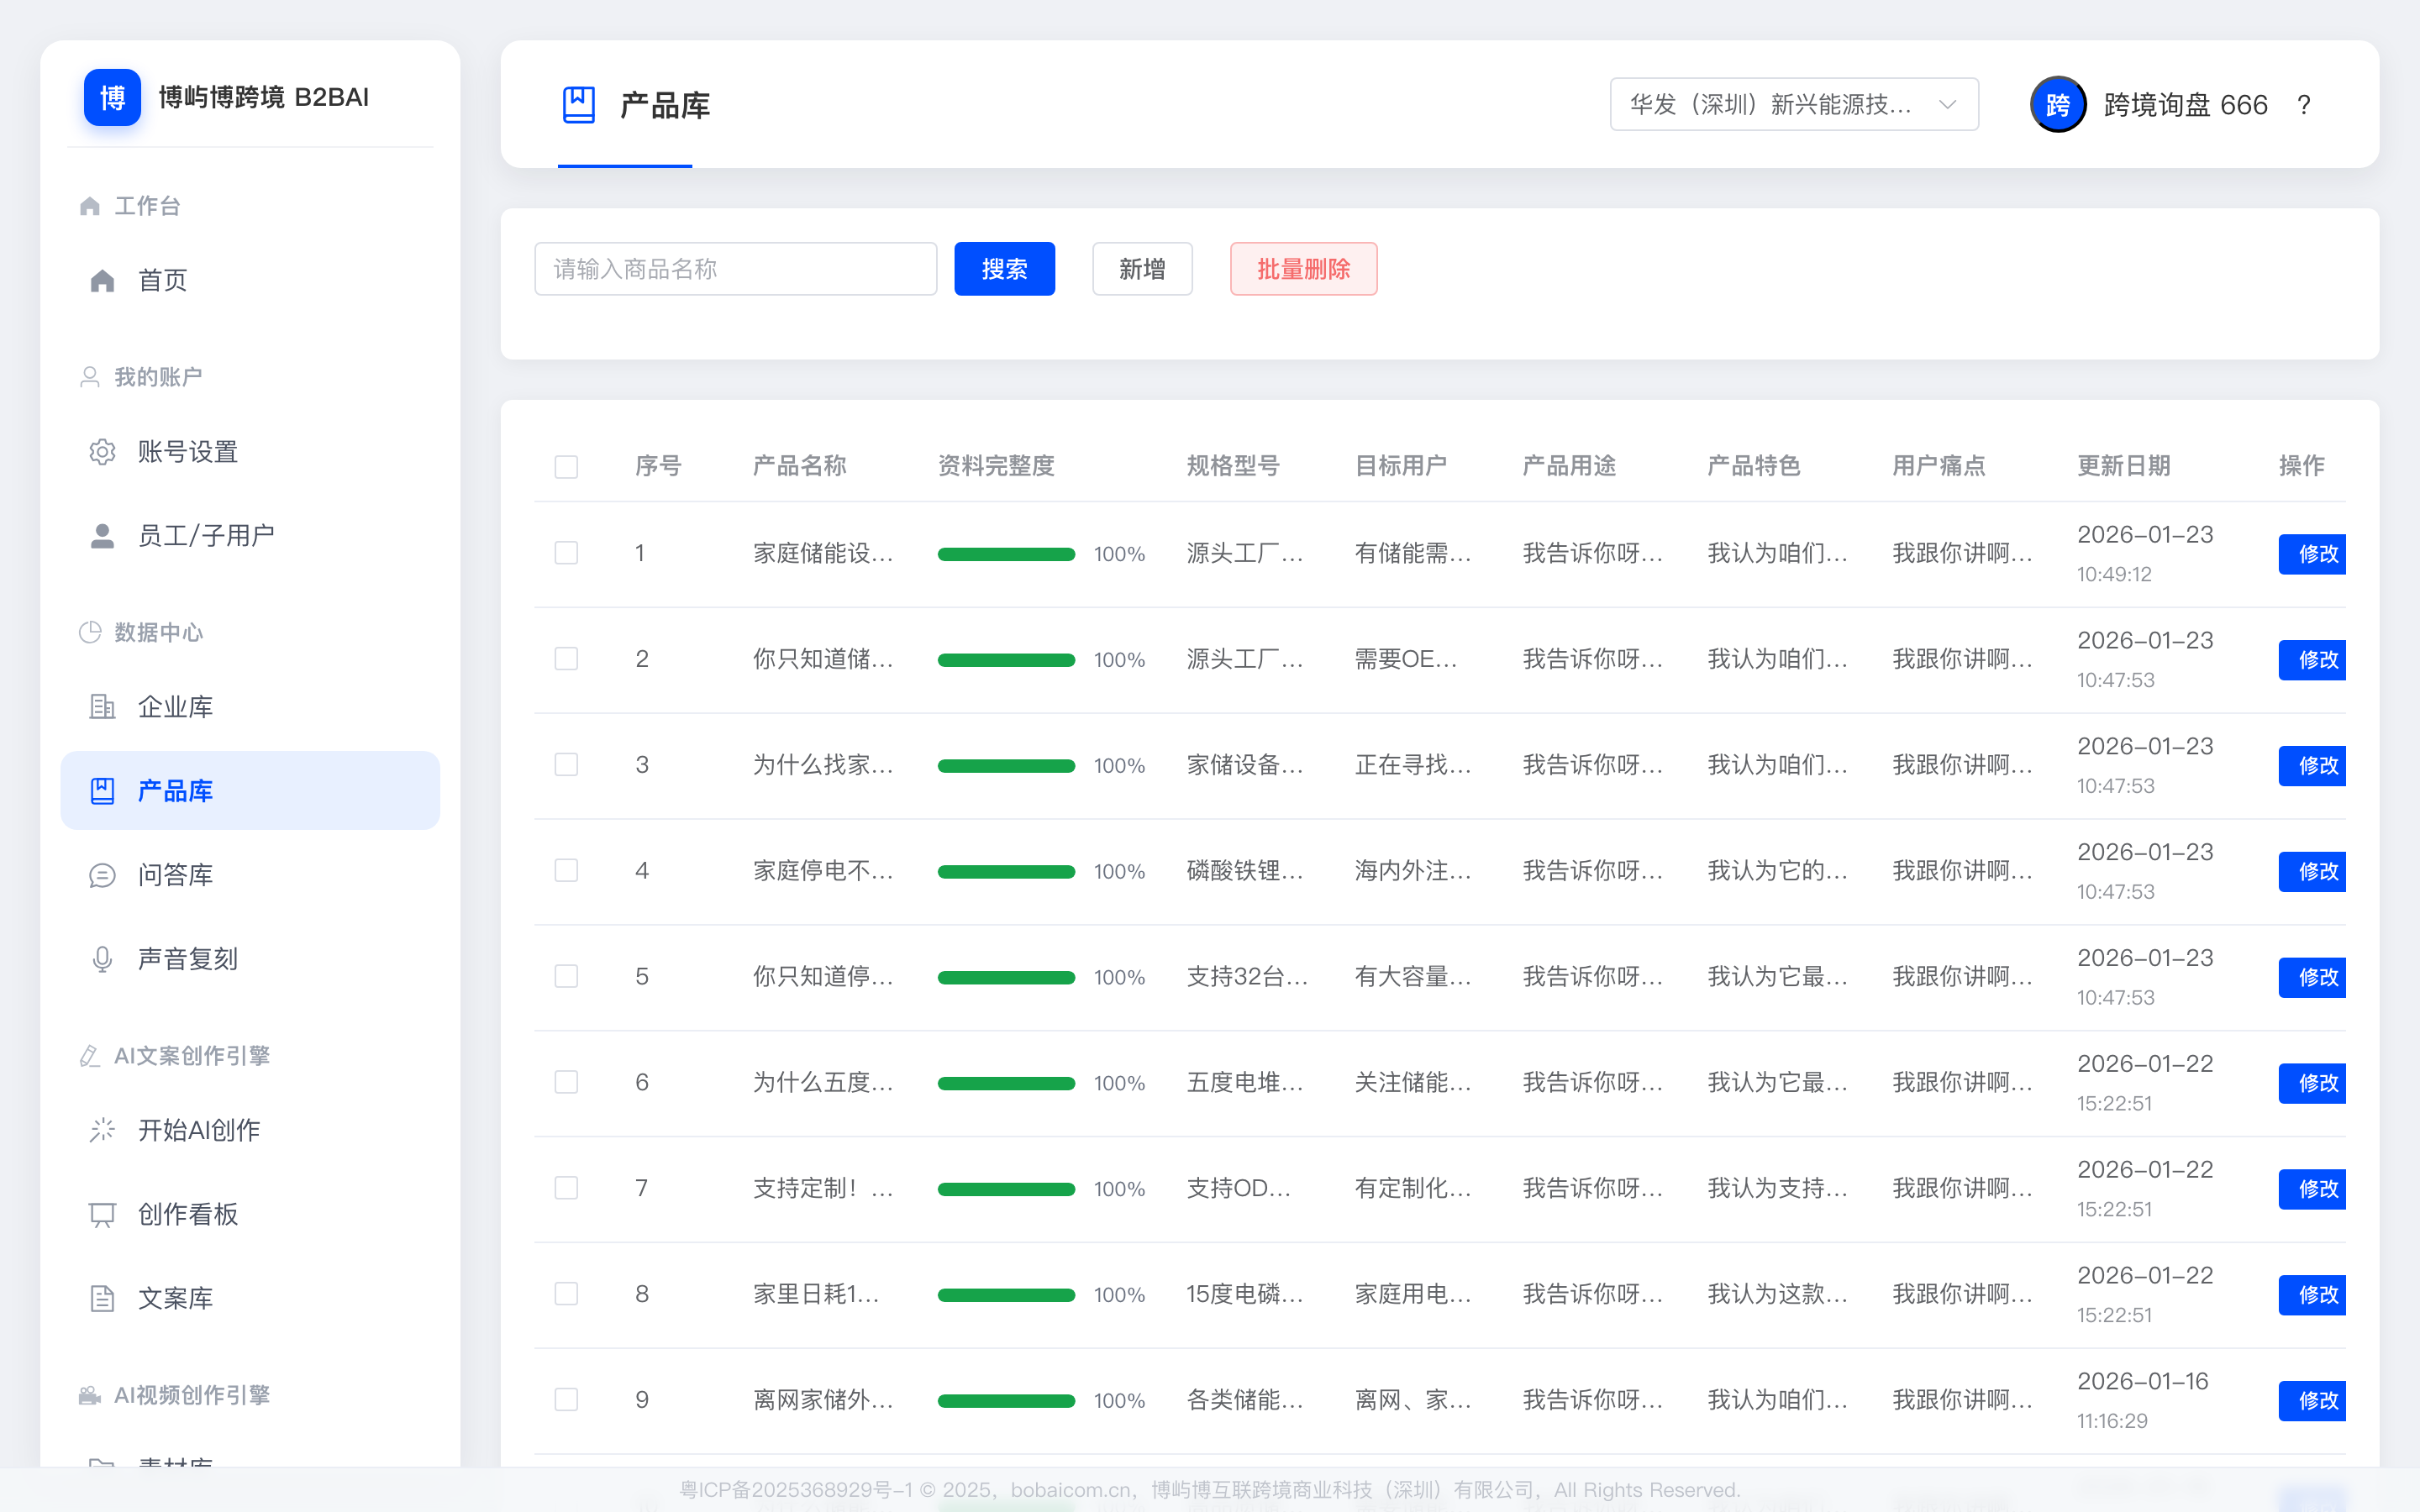Click the blue 跨 avatar icon
Screen dimensions: 2420x1512
(2058, 105)
